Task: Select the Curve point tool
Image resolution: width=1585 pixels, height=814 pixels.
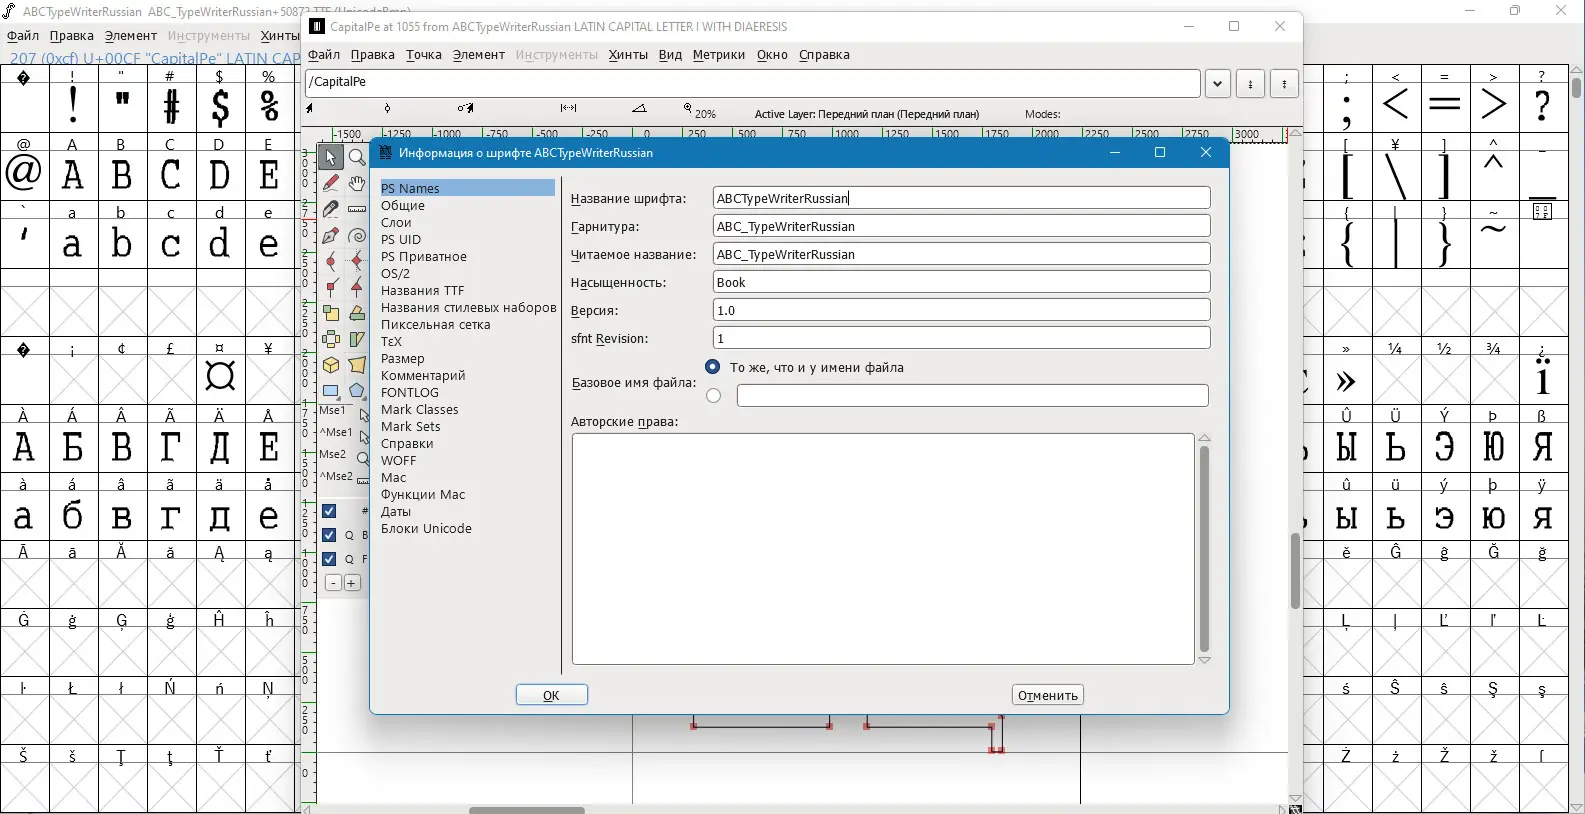Action: pos(331,262)
